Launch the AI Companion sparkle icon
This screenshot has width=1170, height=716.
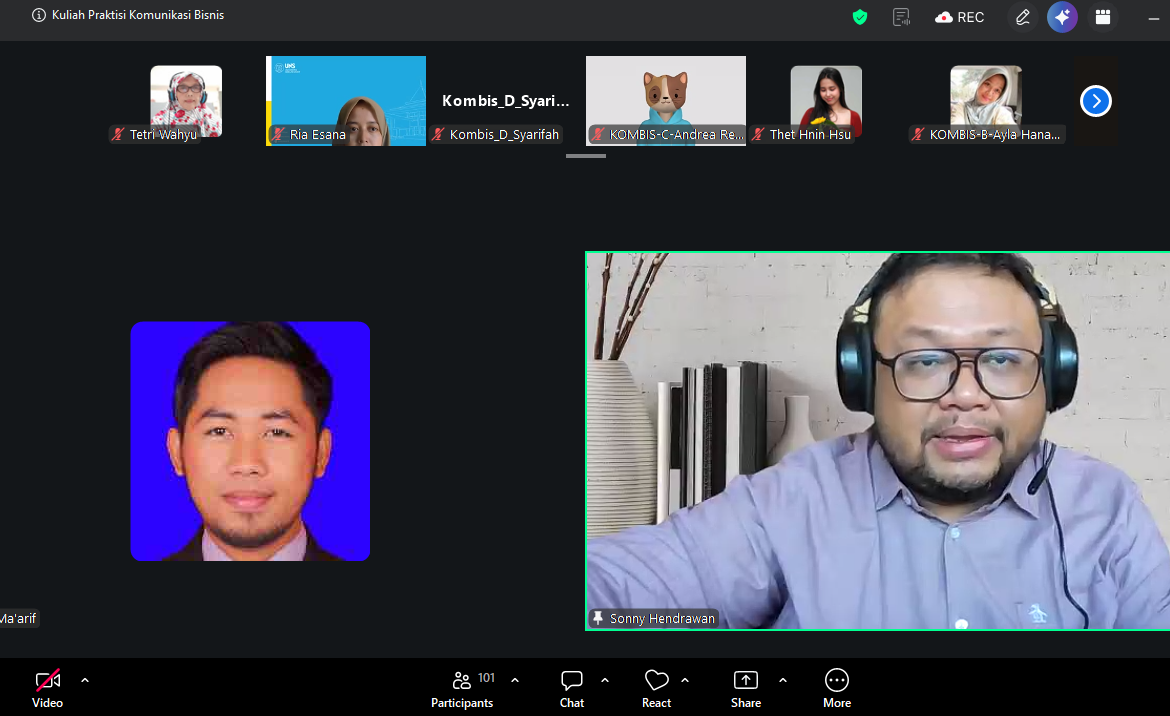[1062, 16]
